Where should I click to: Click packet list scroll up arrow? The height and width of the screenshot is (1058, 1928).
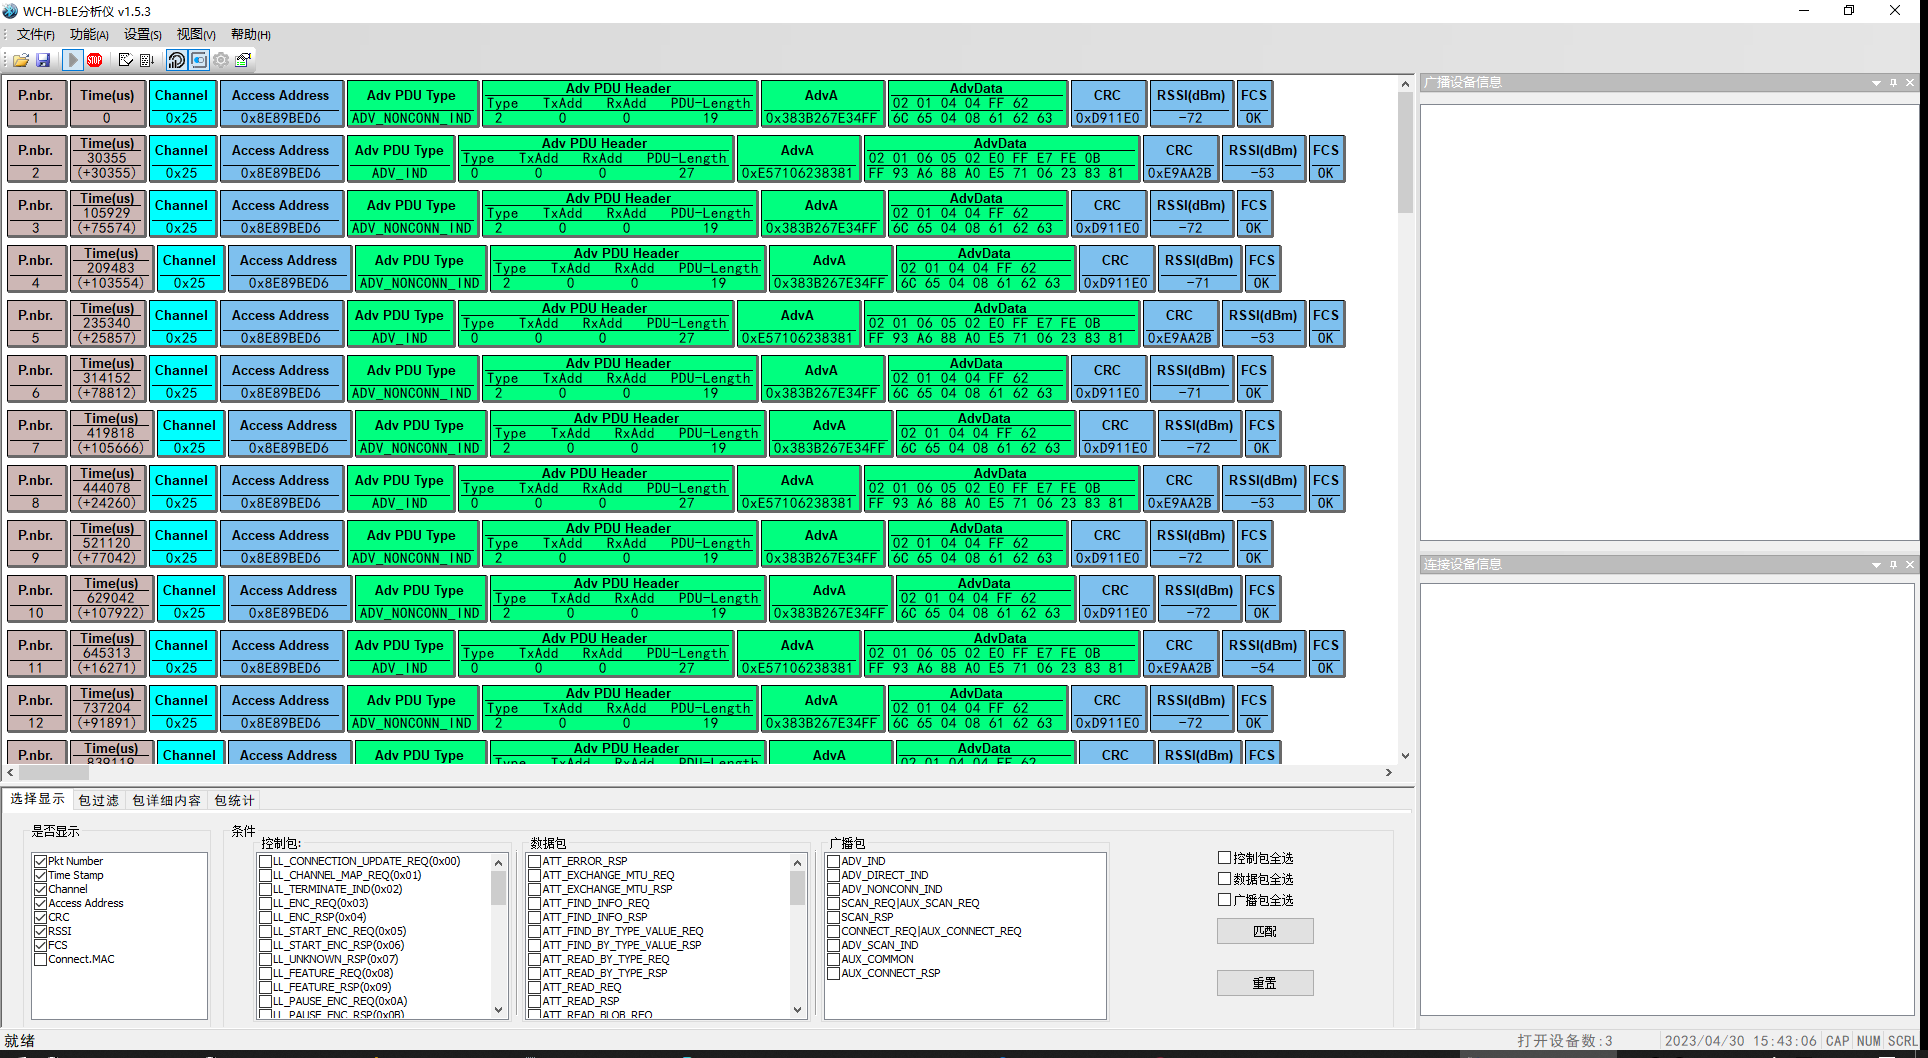[x=1405, y=84]
